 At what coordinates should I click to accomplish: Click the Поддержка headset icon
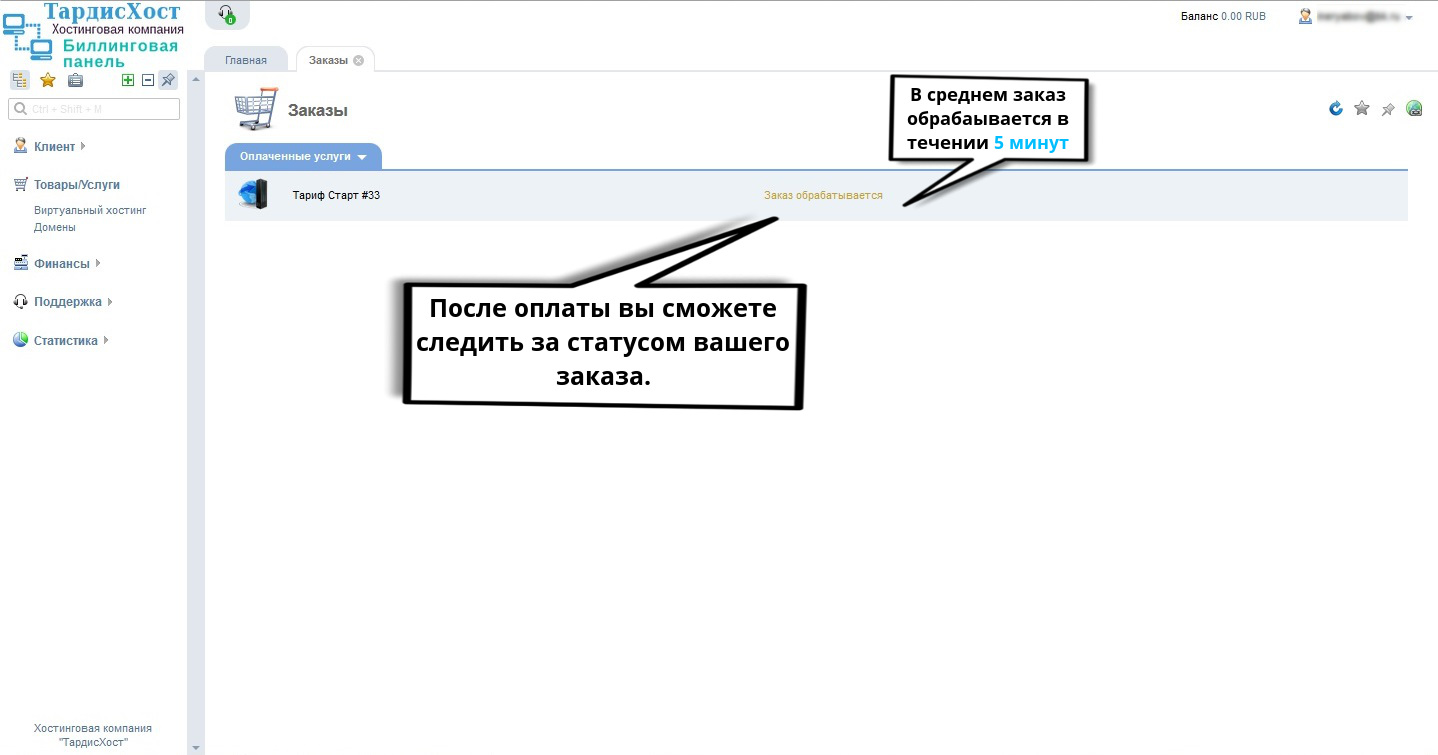click(20, 301)
